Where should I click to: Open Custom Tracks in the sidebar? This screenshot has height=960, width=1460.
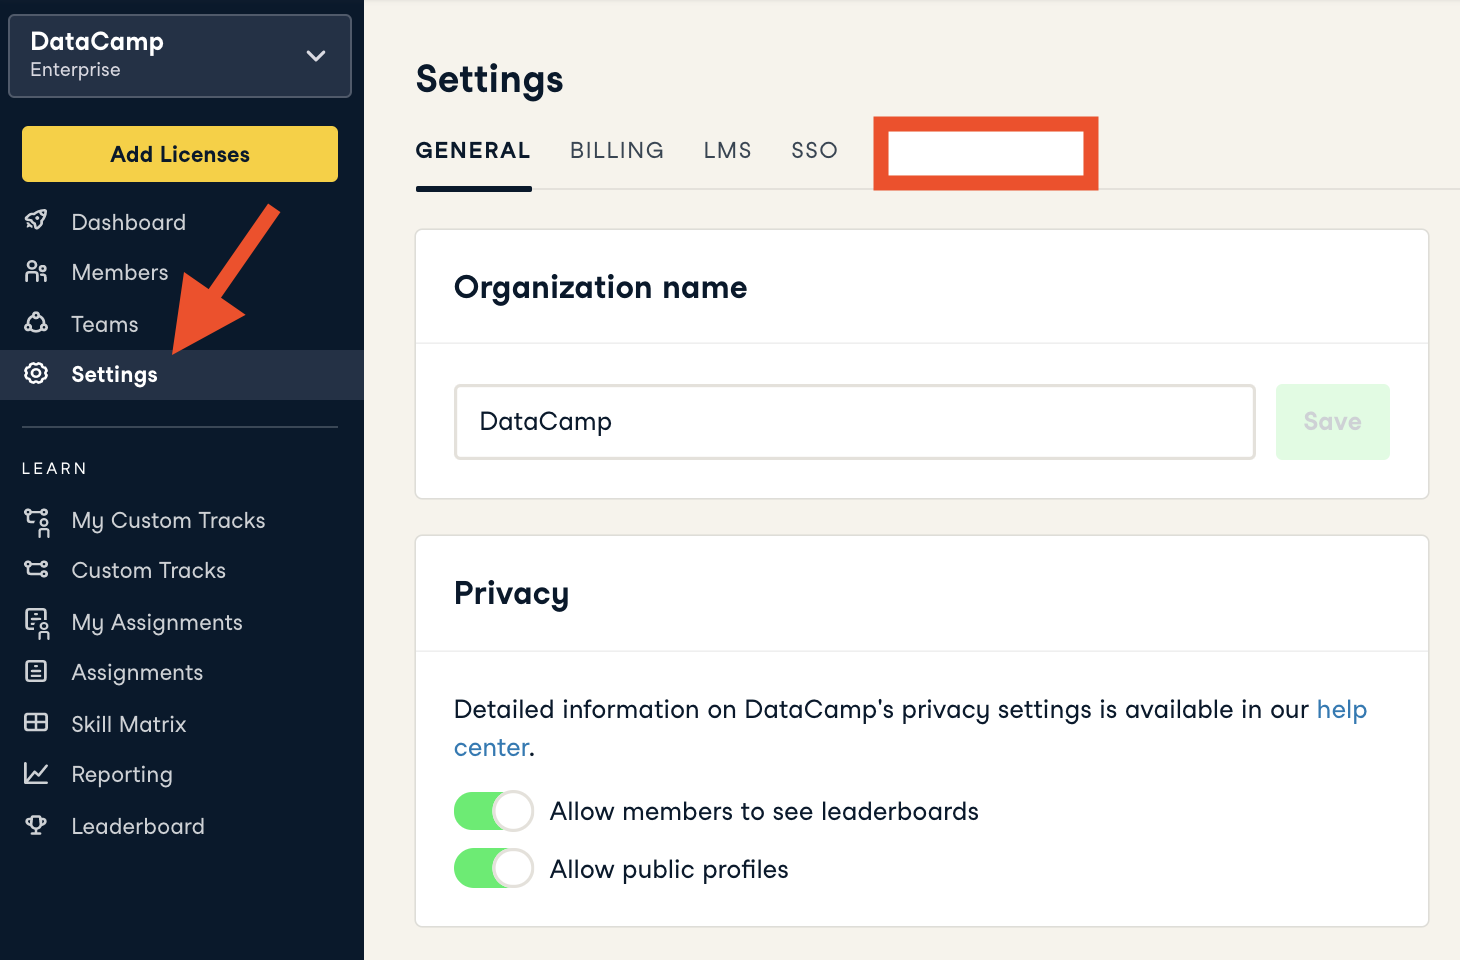[x=148, y=571]
